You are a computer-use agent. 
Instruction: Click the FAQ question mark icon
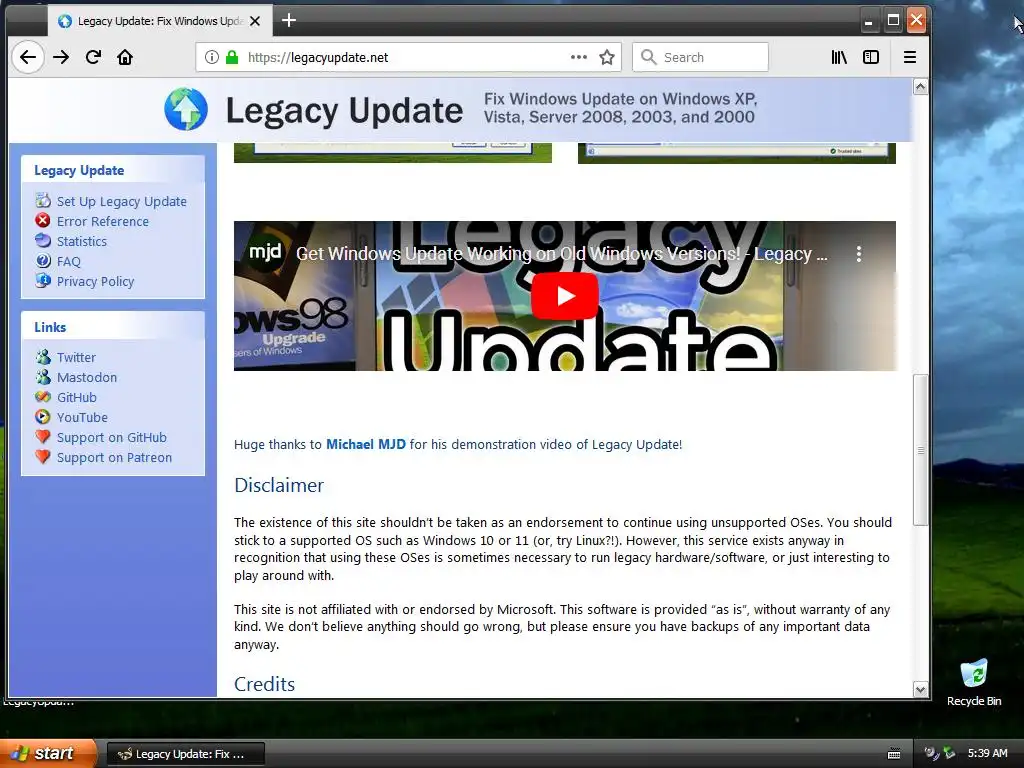coord(43,261)
